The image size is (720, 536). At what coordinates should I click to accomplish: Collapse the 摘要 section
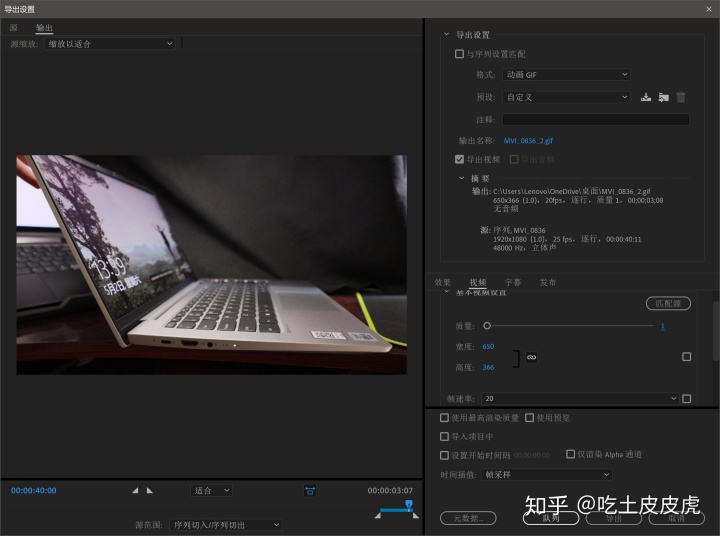(461, 178)
